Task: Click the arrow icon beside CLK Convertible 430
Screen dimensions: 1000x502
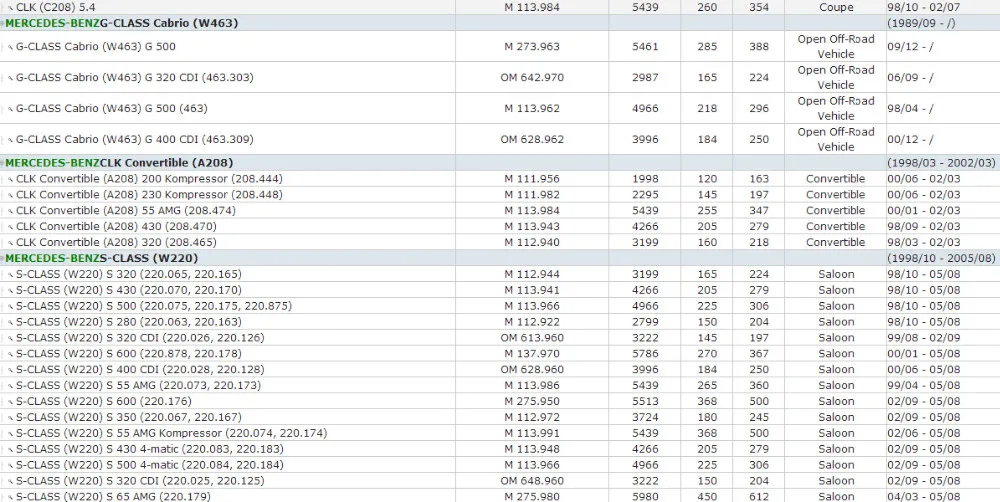Action: click(x=10, y=227)
